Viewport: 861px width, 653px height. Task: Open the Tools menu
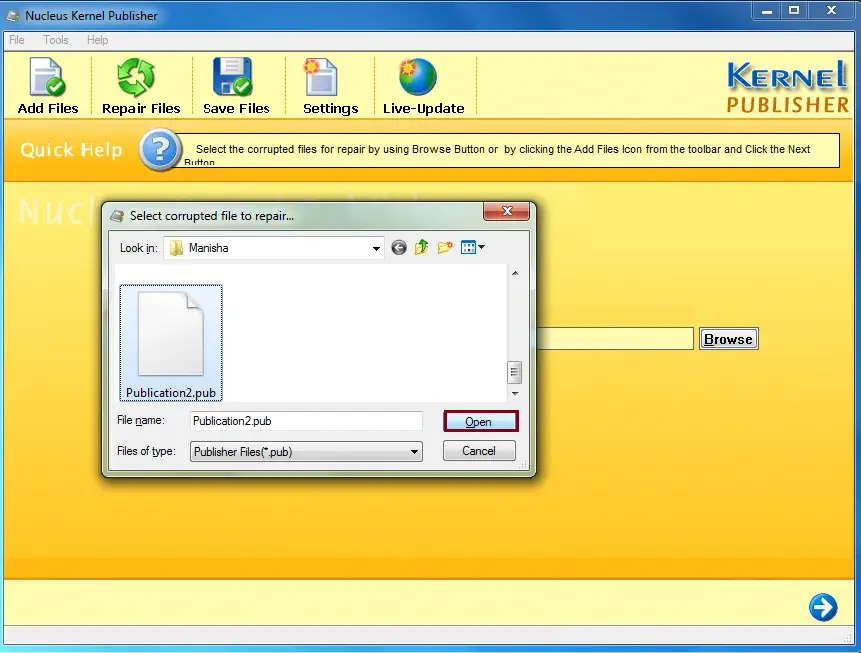tap(55, 40)
